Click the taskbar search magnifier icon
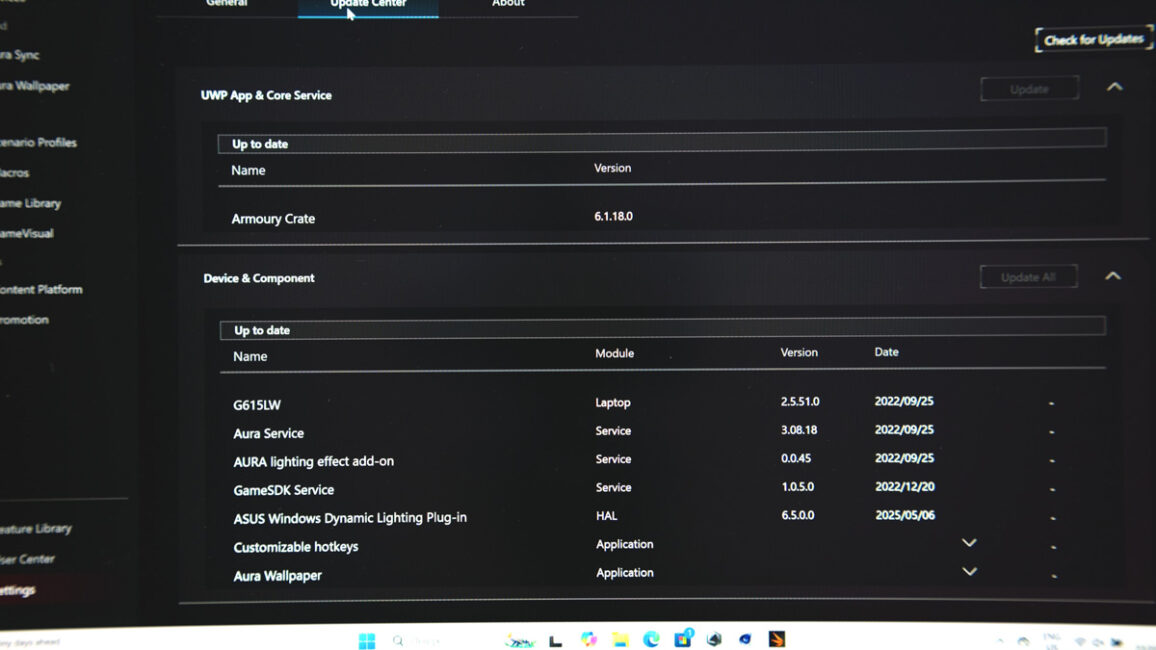This screenshot has height=650, width=1156. [x=398, y=640]
